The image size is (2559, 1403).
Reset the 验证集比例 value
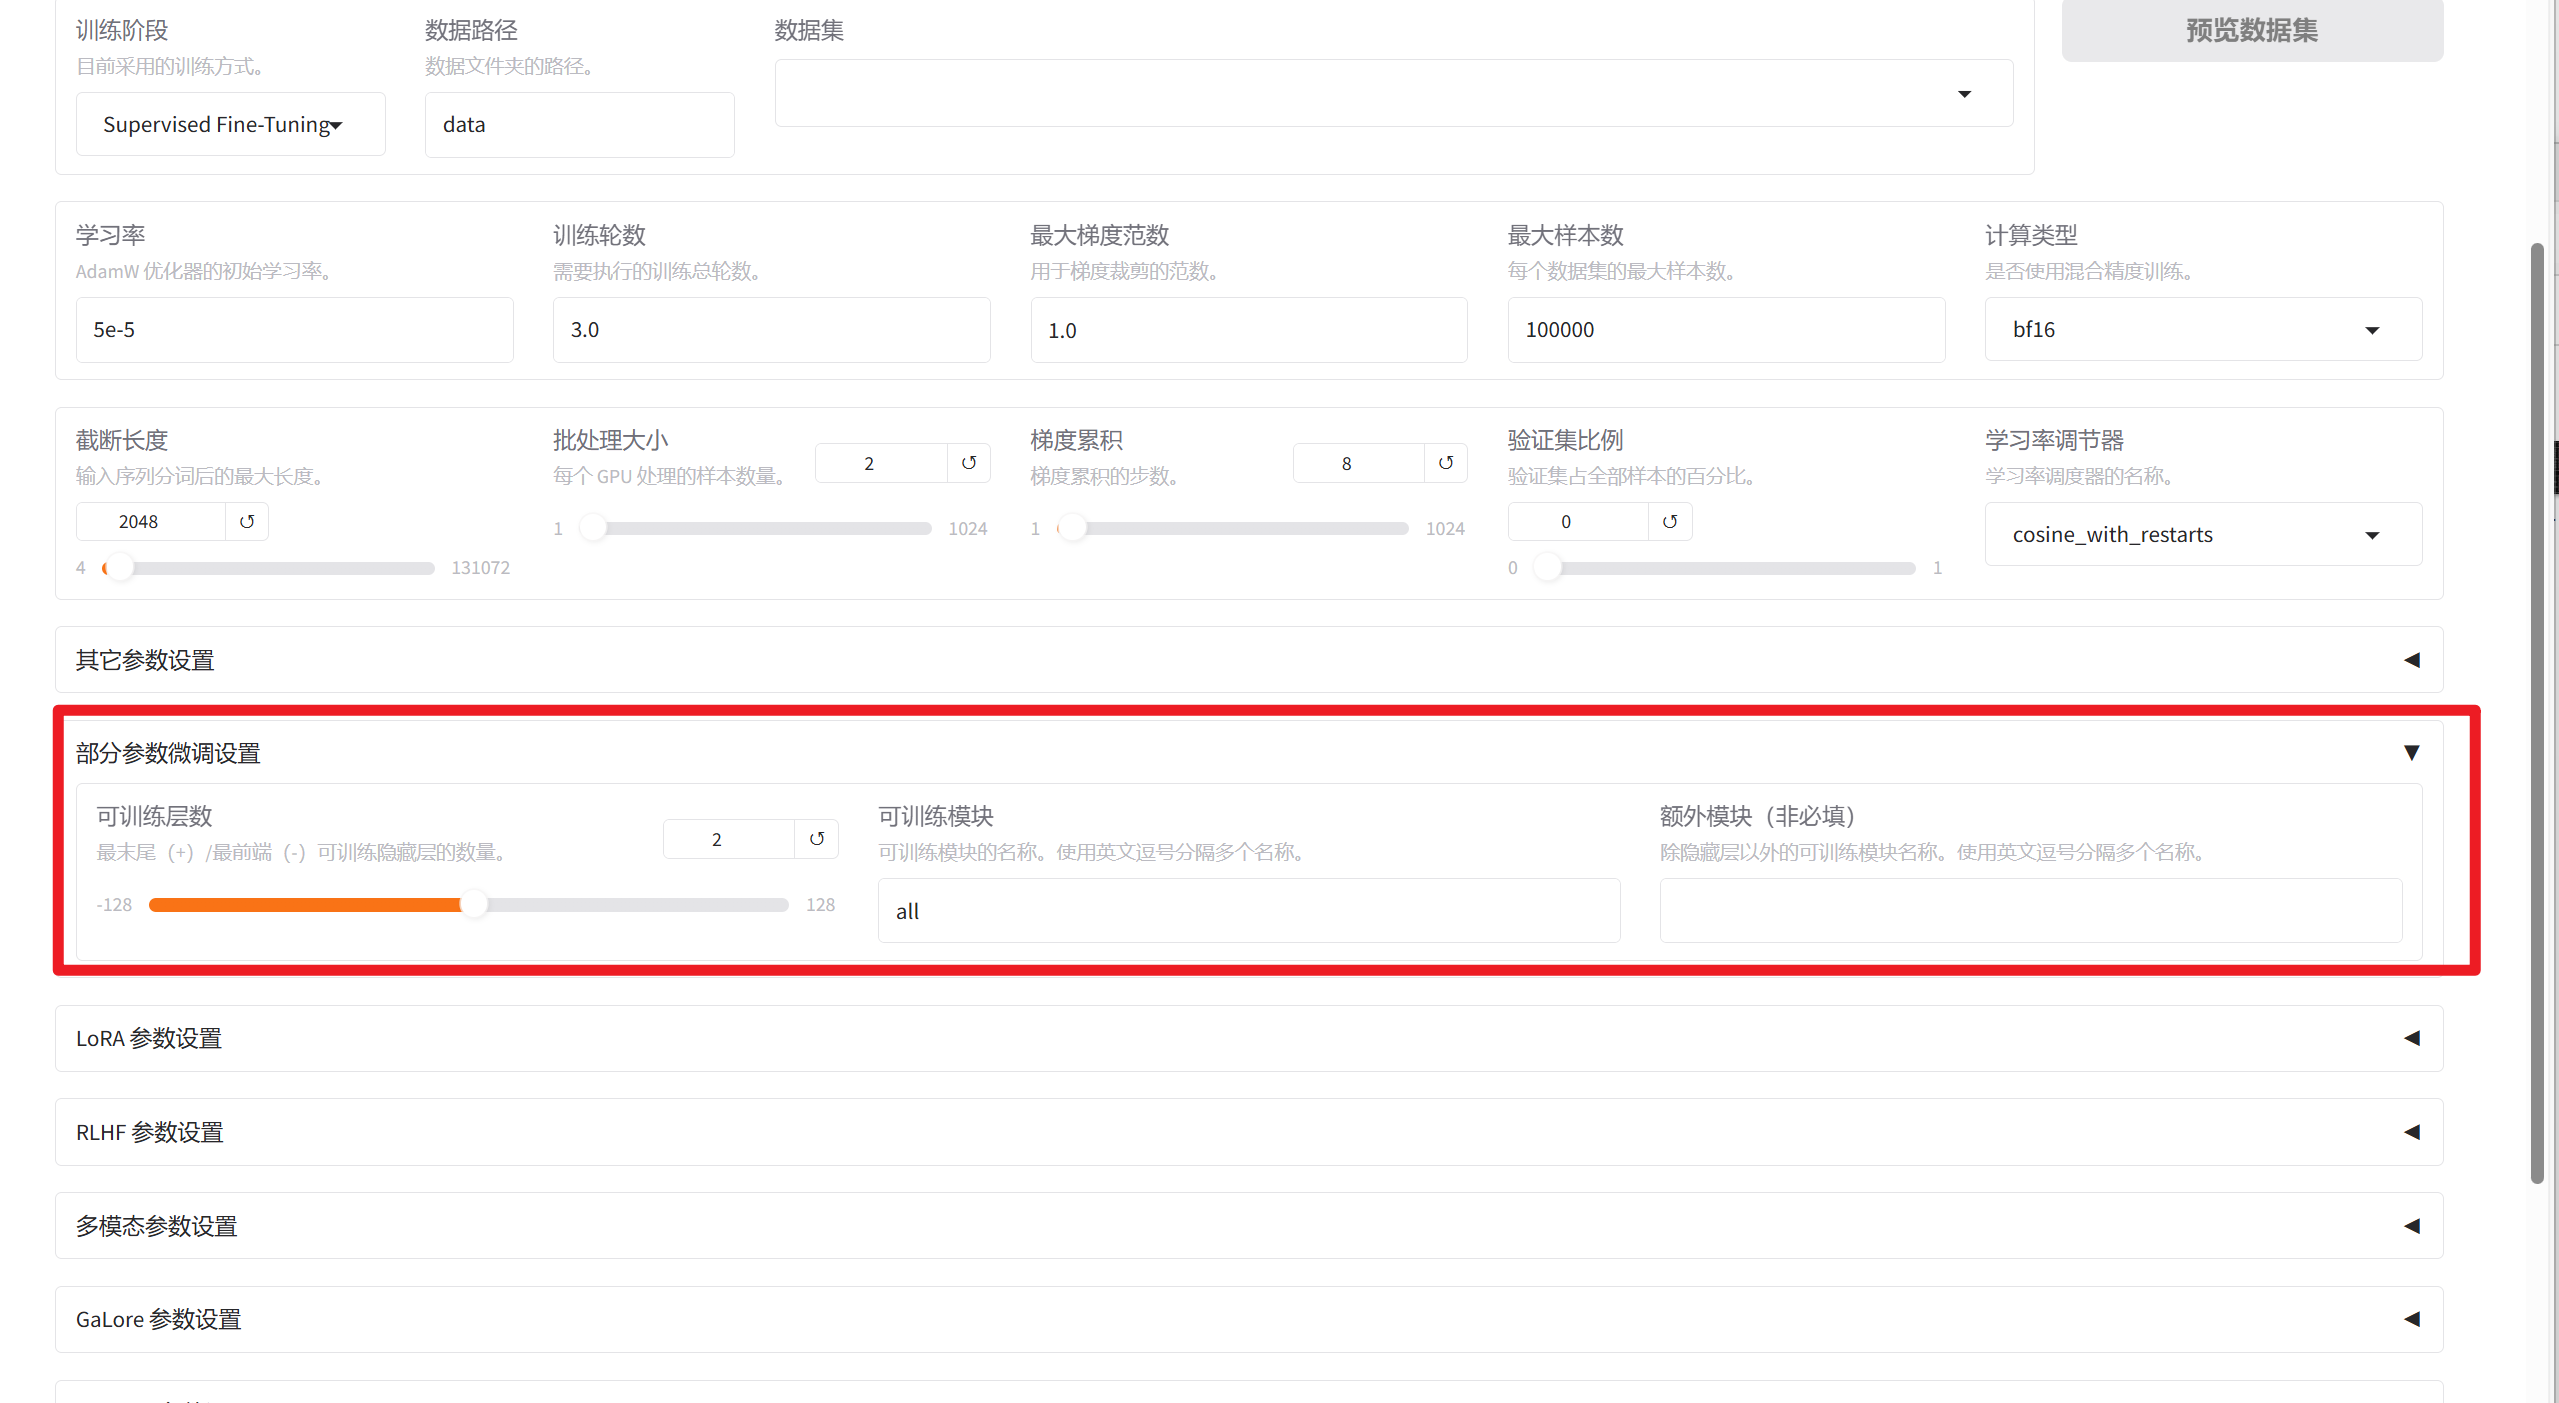click(x=1669, y=521)
